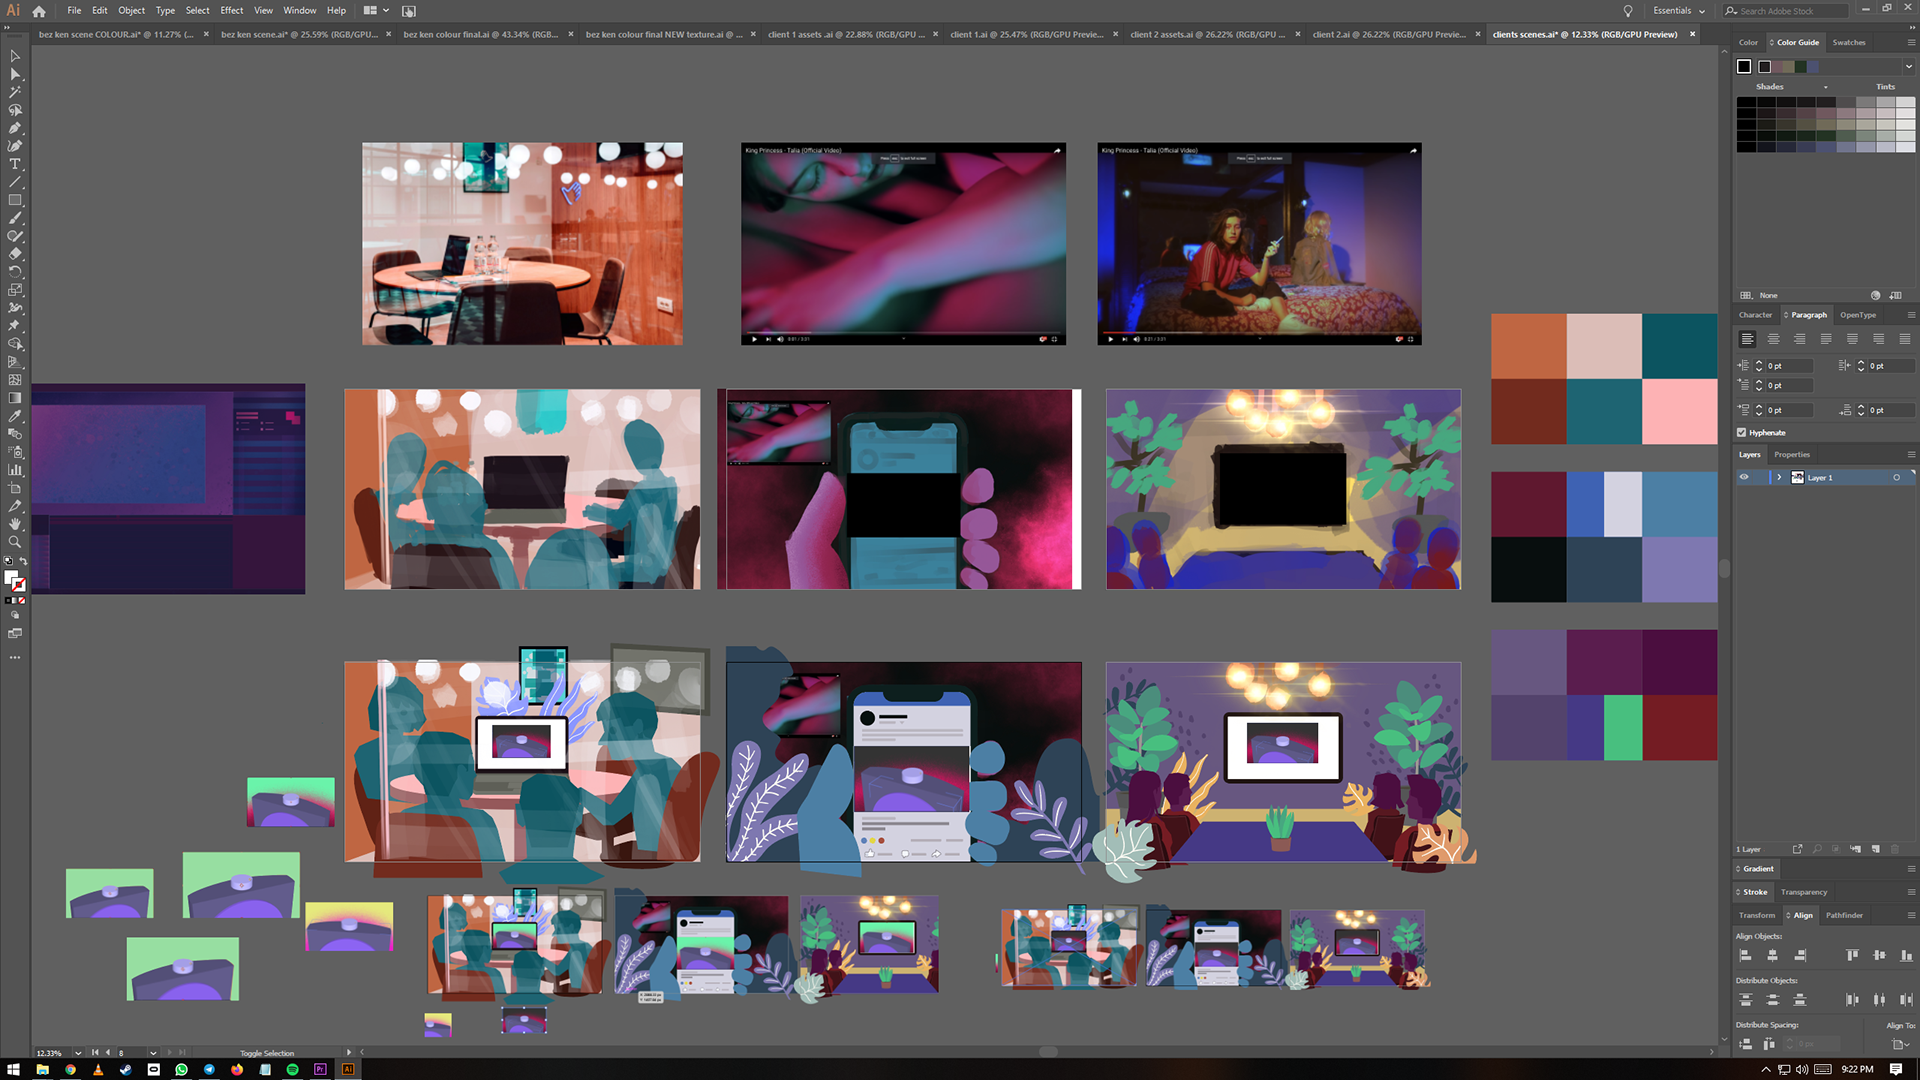Open the Object menu
The image size is (1920, 1080).
[x=131, y=11]
